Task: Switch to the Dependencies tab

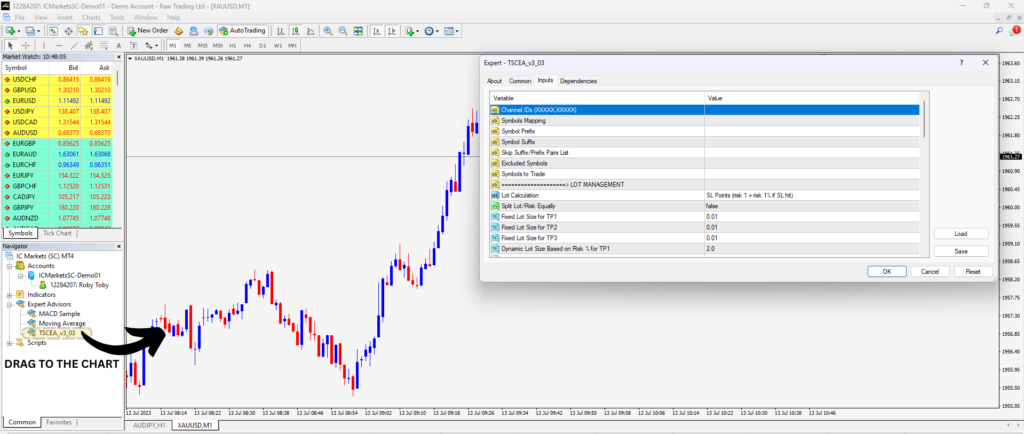Action: point(579,81)
